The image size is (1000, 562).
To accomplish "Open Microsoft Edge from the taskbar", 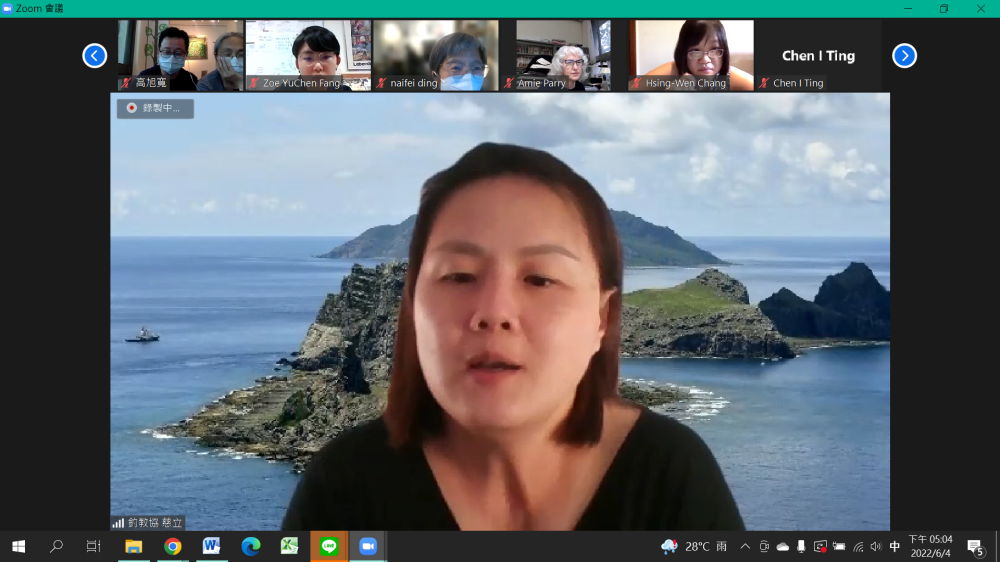I will coord(250,546).
